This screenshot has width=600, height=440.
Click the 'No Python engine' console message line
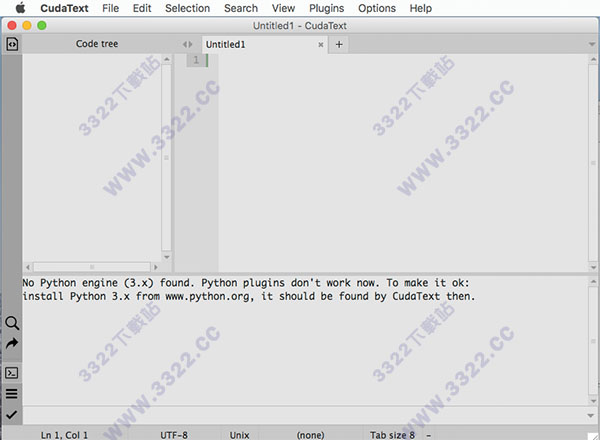pyautogui.click(x=246, y=283)
